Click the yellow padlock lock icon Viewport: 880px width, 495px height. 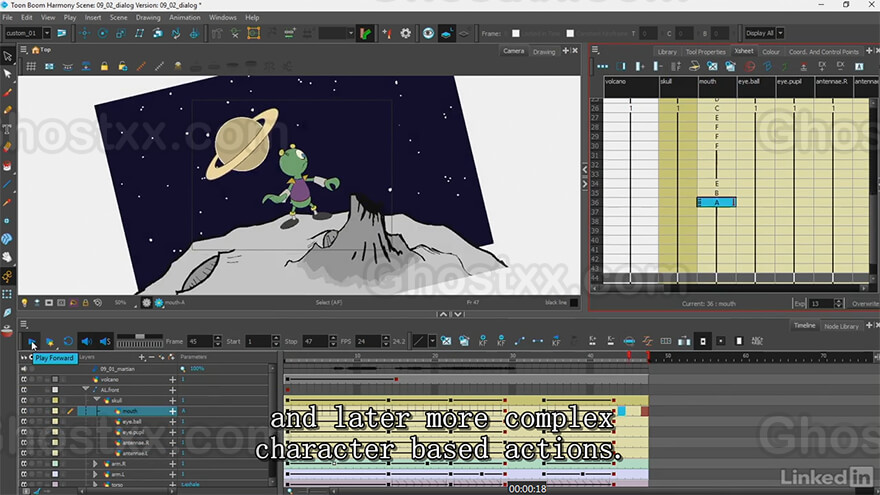pyautogui.click(x=104, y=66)
